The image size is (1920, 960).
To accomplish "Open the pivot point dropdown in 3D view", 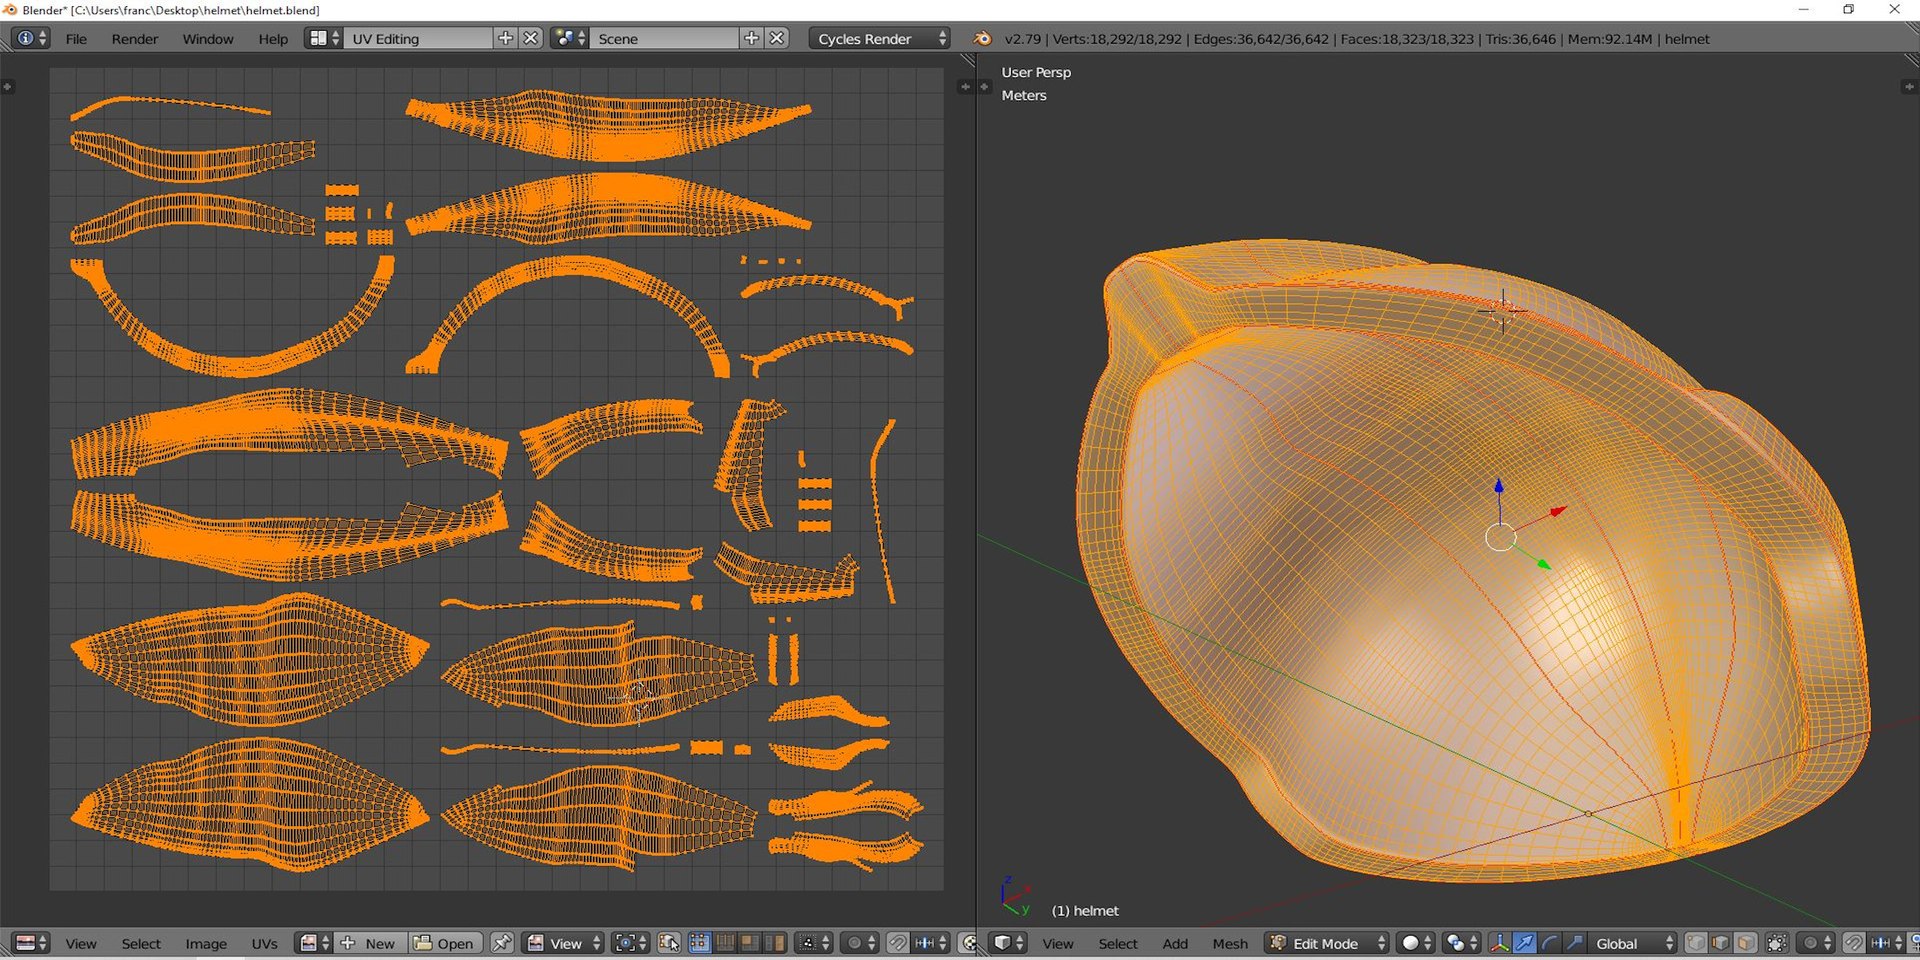I will [x=1461, y=943].
